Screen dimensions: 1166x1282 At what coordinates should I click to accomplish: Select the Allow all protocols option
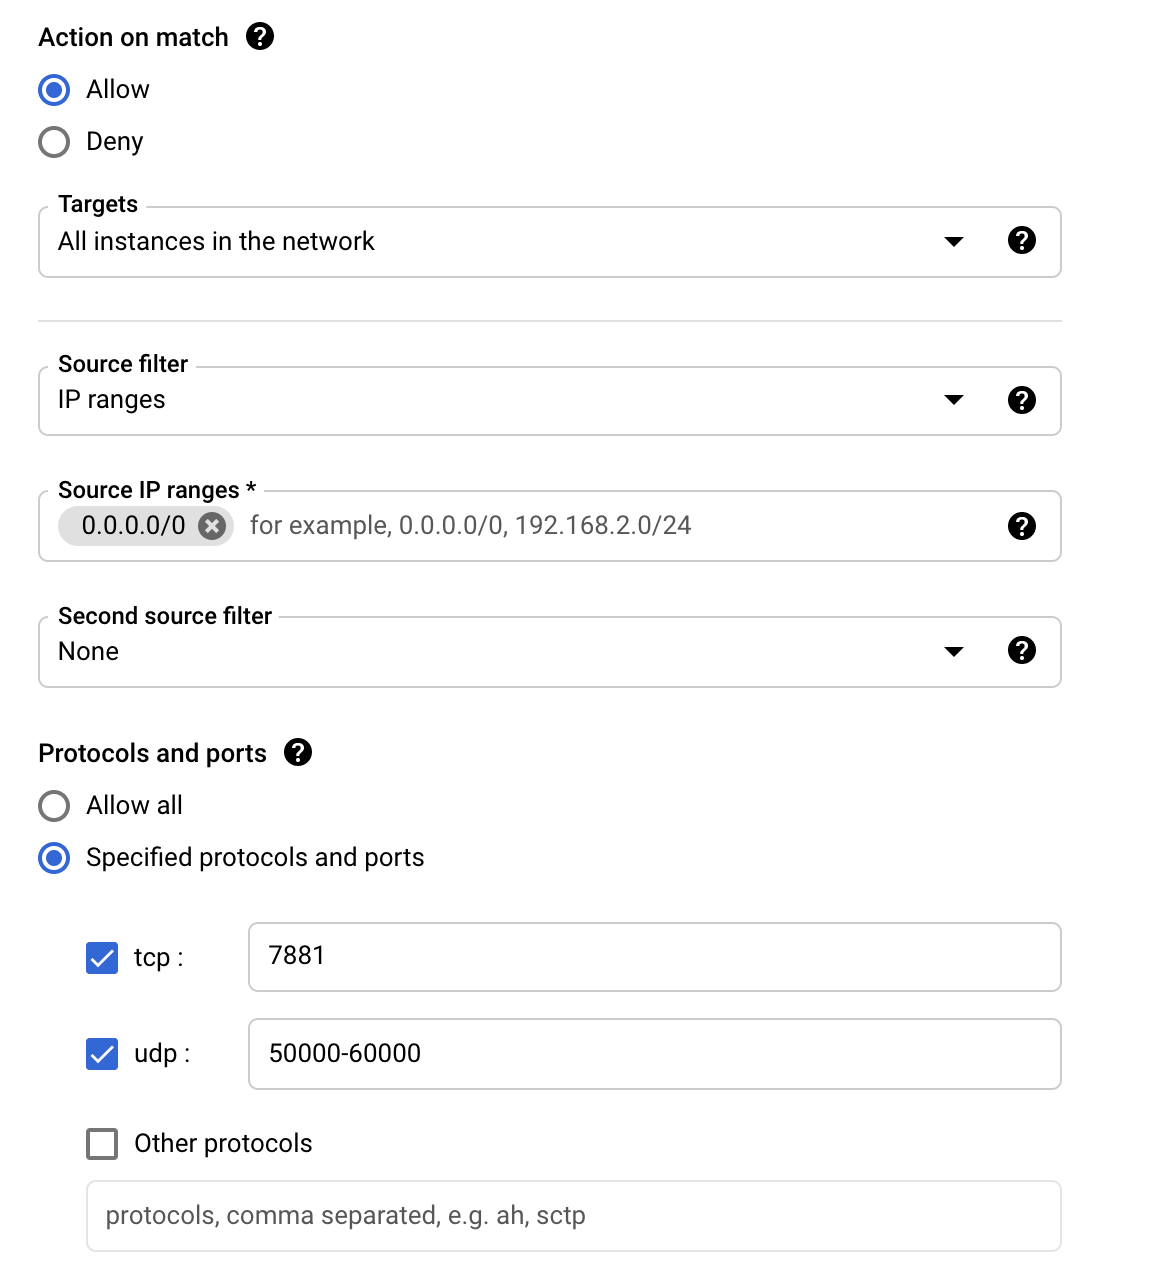click(54, 806)
